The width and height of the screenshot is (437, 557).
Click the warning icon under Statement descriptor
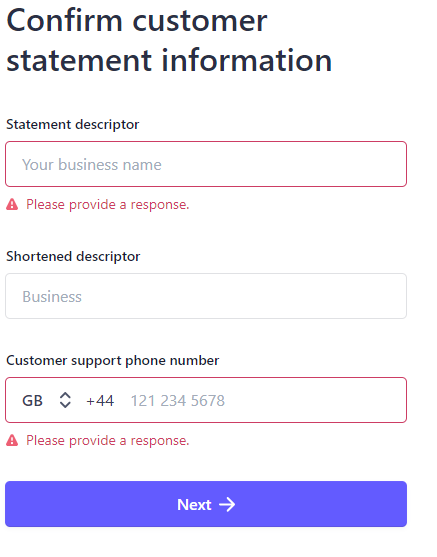pyautogui.click(x=12, y=205)
